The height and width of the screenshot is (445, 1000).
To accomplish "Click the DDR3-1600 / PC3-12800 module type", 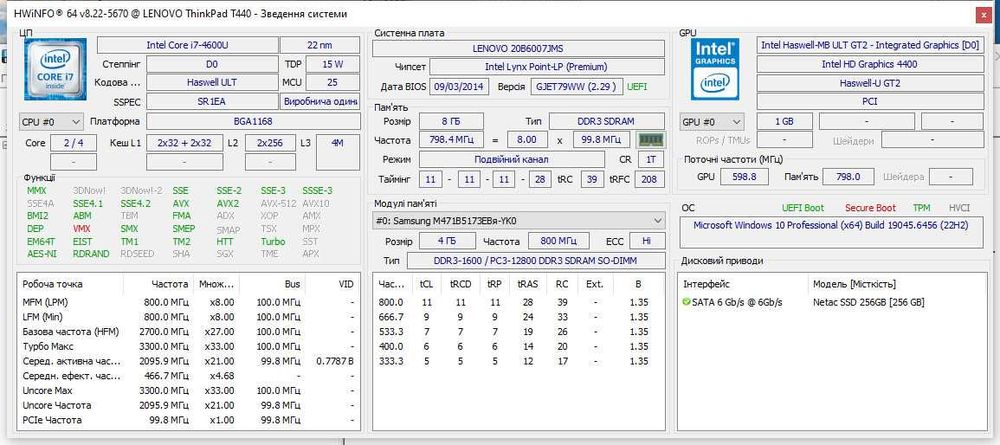I will (x=536, y=260).
